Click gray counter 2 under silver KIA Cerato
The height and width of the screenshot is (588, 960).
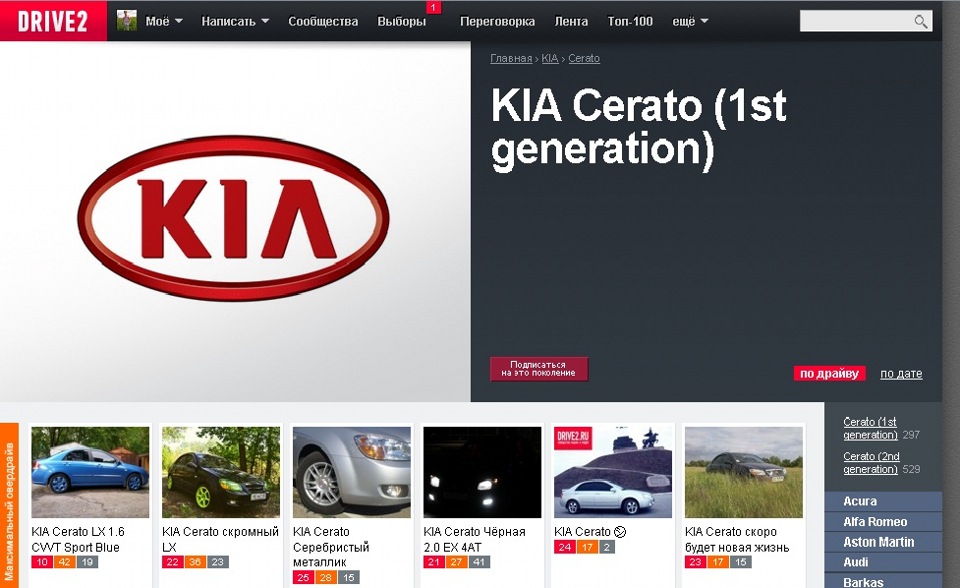point(607,548)
